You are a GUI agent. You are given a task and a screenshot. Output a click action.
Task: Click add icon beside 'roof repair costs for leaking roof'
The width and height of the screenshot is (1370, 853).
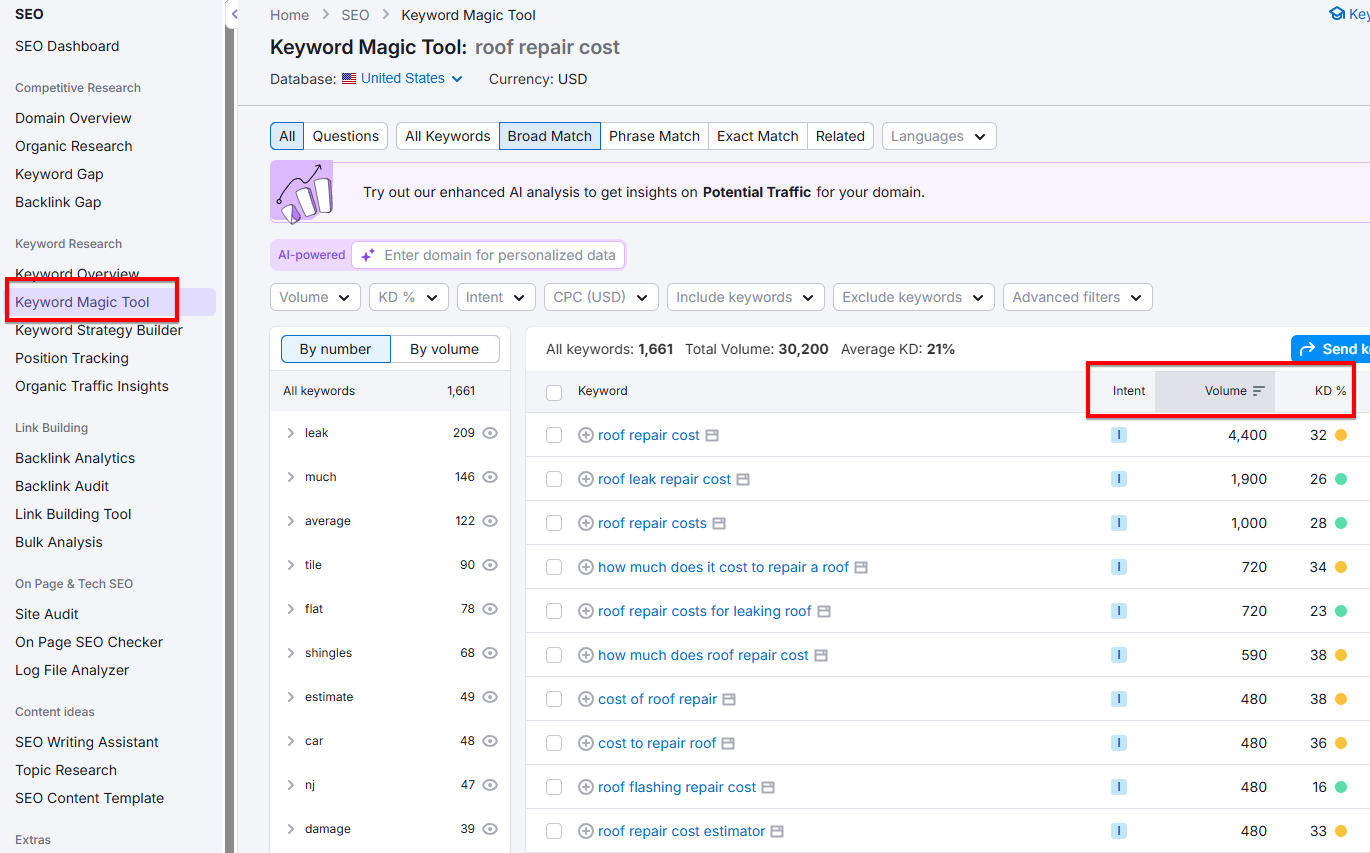pyautogui.click(x=586, y=611)
